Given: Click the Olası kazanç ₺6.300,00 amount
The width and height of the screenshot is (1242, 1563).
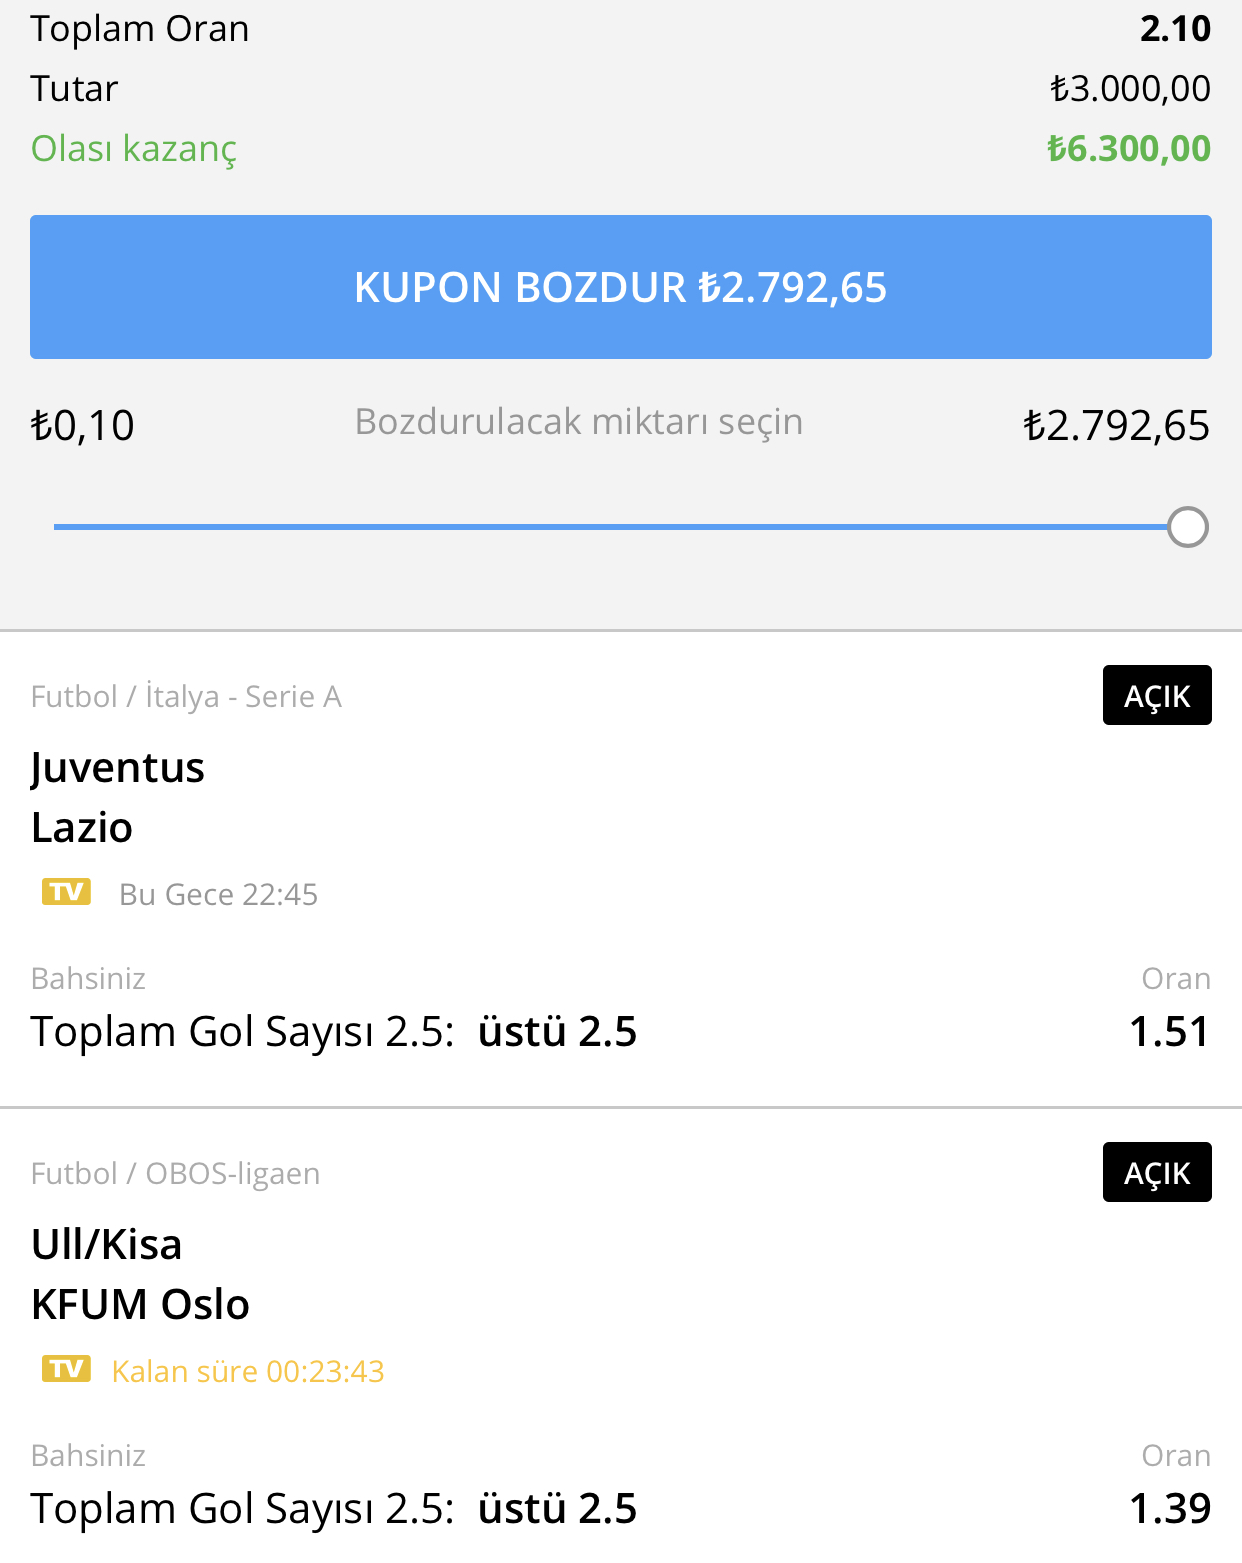Looking at the screenshot, I should coord(1128,149).
